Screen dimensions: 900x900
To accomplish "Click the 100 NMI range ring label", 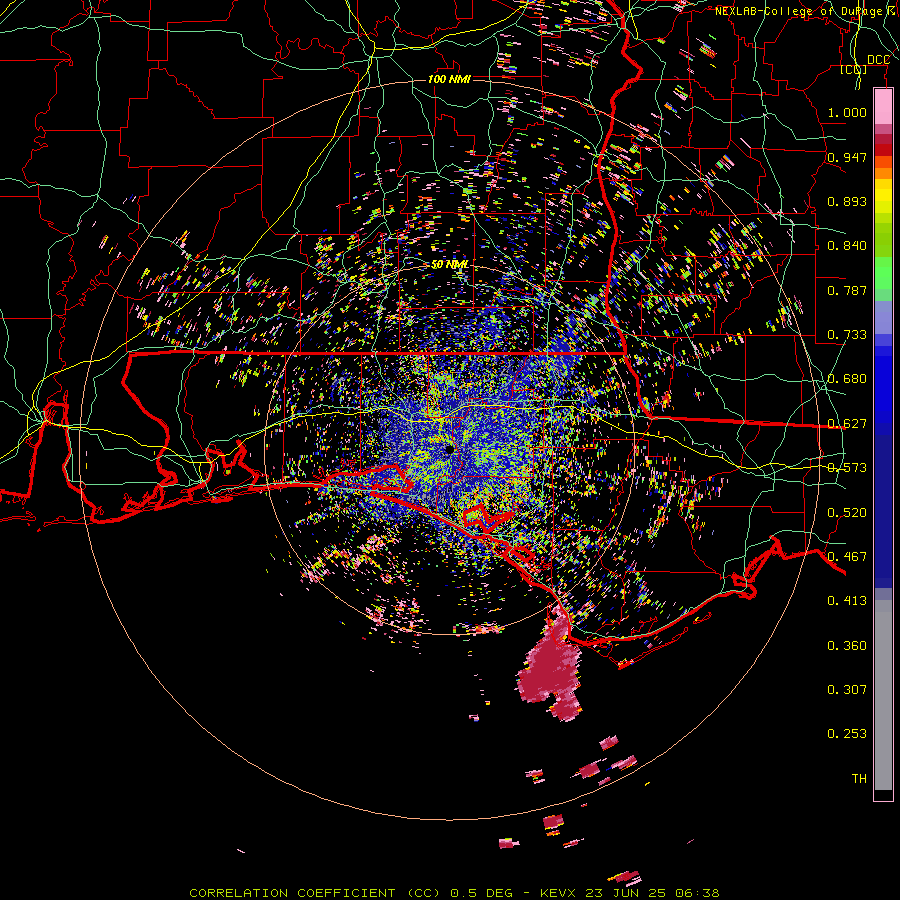I will pos(449,79).
